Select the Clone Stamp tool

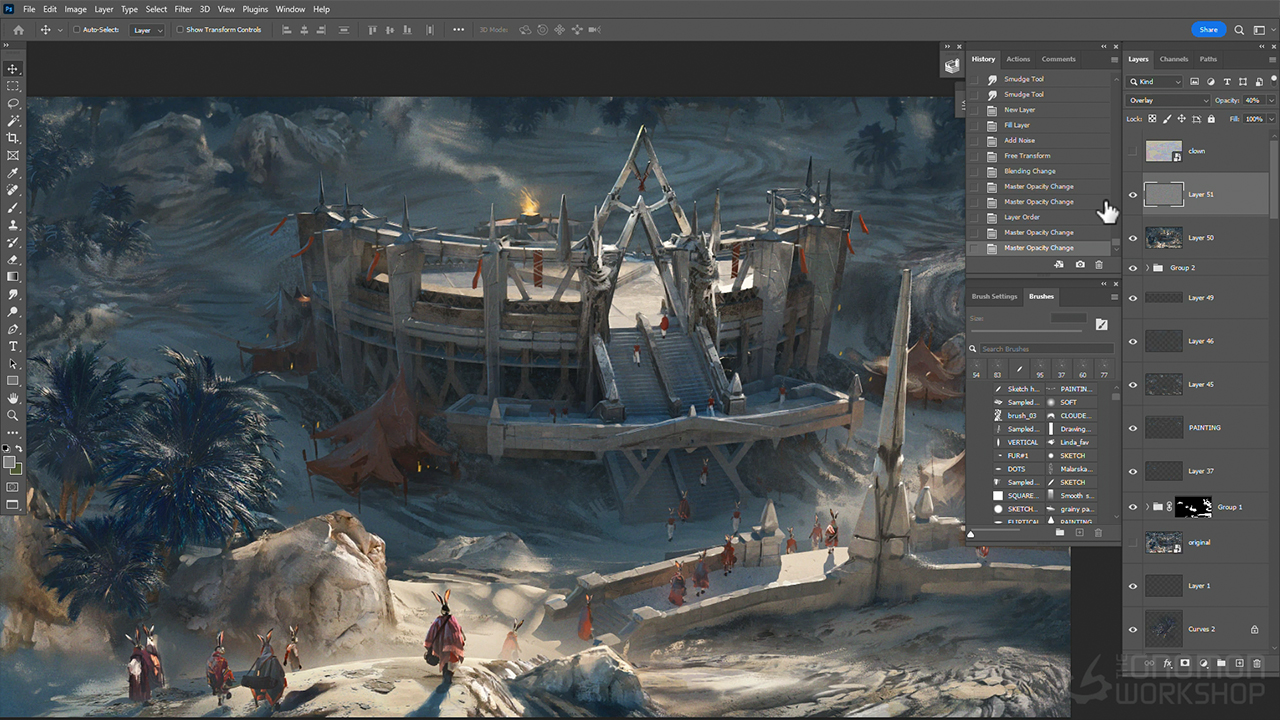tap(13, 225)
